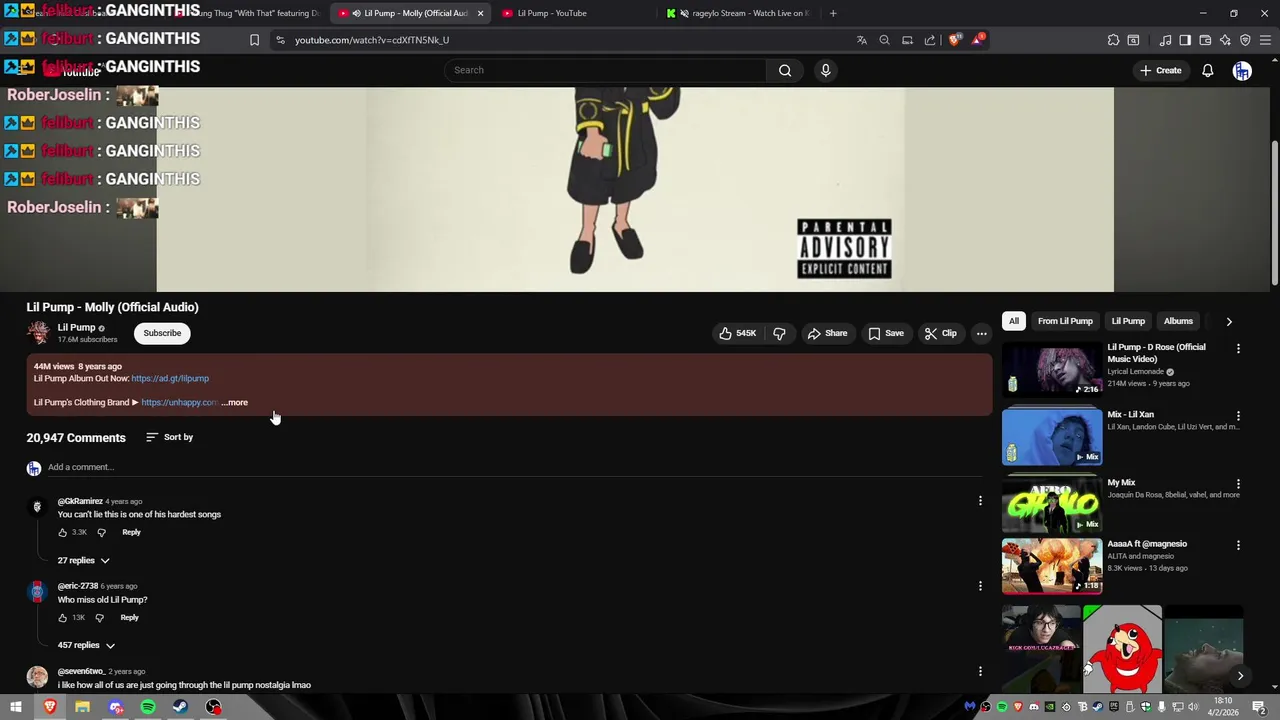Open Brave Wallet icon in toolbar
Screen dimensions: 1280x720
[1205, 40]
